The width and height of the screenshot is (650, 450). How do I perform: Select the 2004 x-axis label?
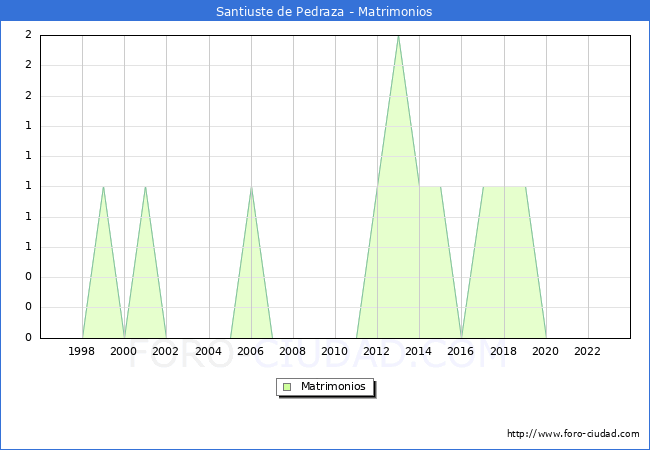[x=209, y=351]
